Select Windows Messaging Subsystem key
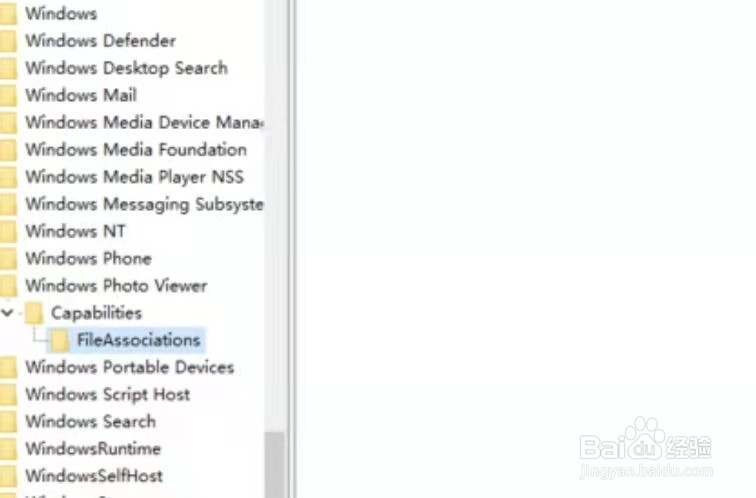Image resolution: width=756 pixels, height=498 pixels. pyautogui.click(x=145, y=204)
